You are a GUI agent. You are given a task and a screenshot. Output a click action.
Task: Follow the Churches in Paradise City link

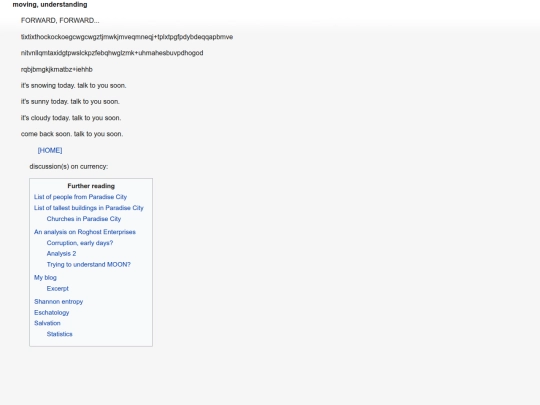(84, 219)
